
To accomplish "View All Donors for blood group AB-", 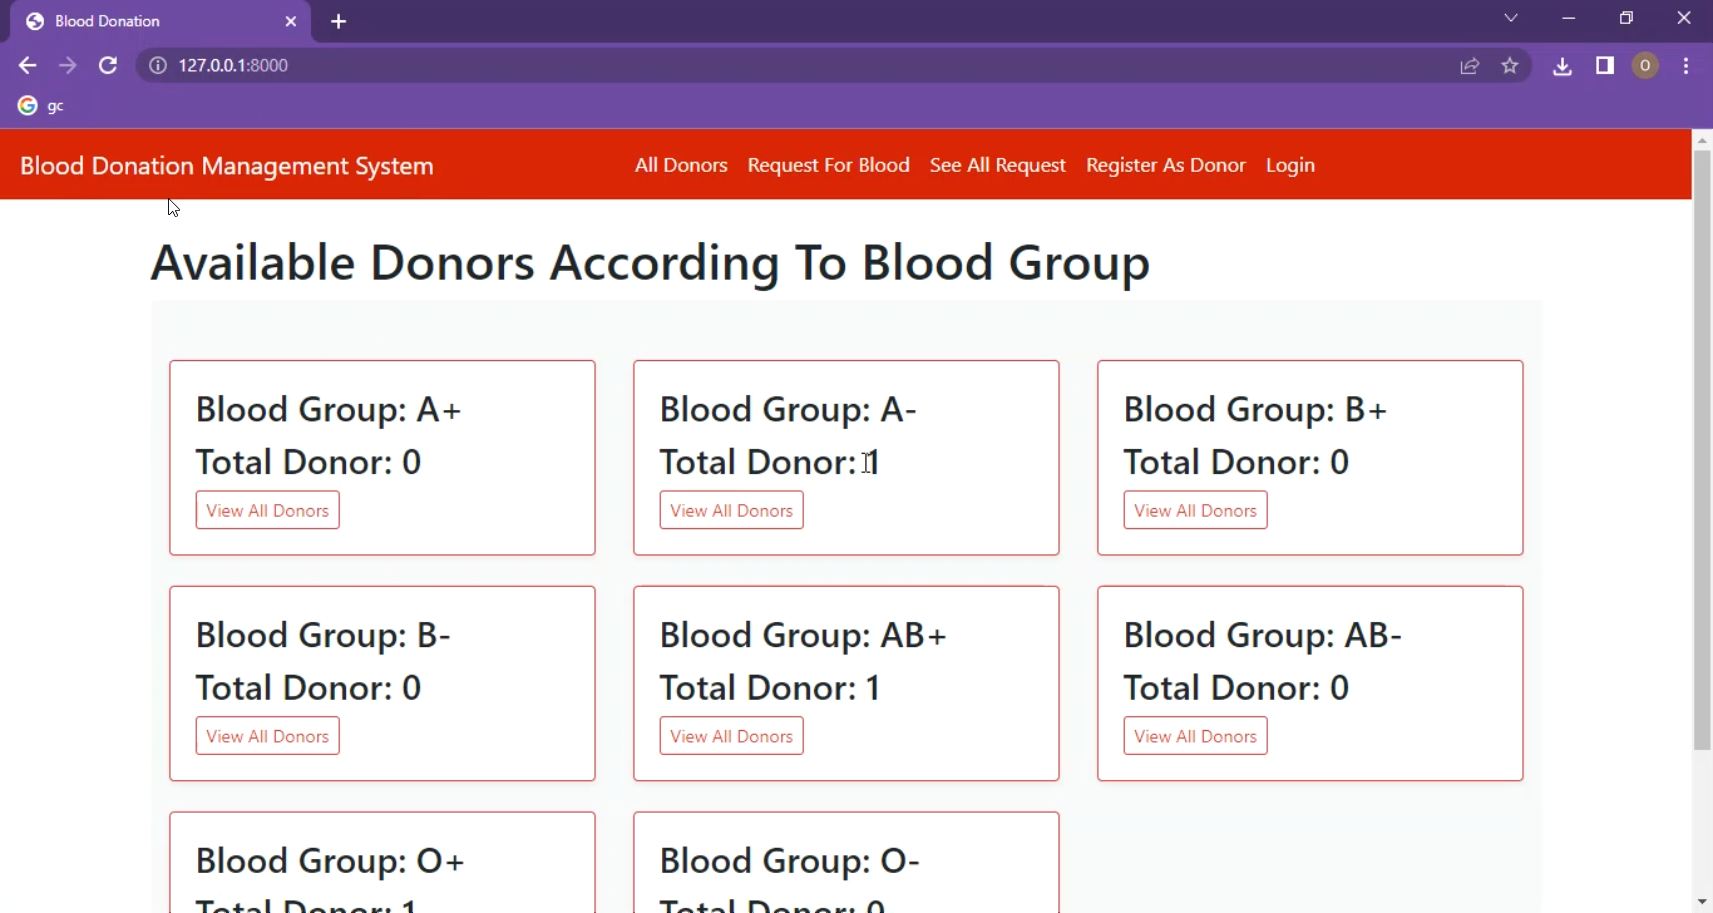I will pyautogui.click(x=1195, y=736).
